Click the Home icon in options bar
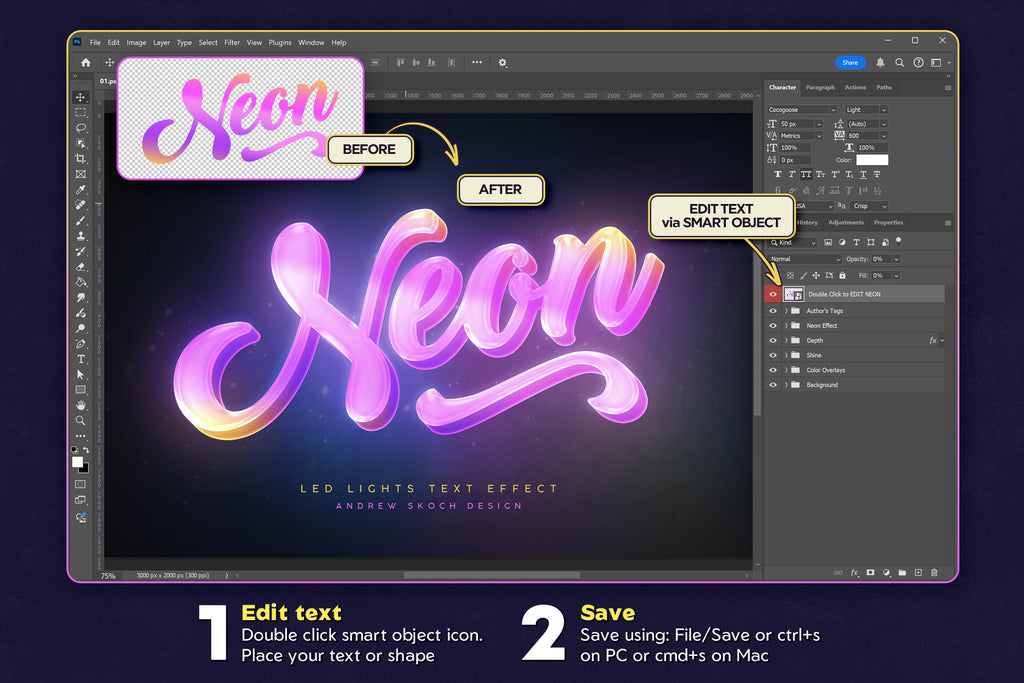Image resolution: width=1024 pixels, height=683 pixels. click(x=86, y=62)
